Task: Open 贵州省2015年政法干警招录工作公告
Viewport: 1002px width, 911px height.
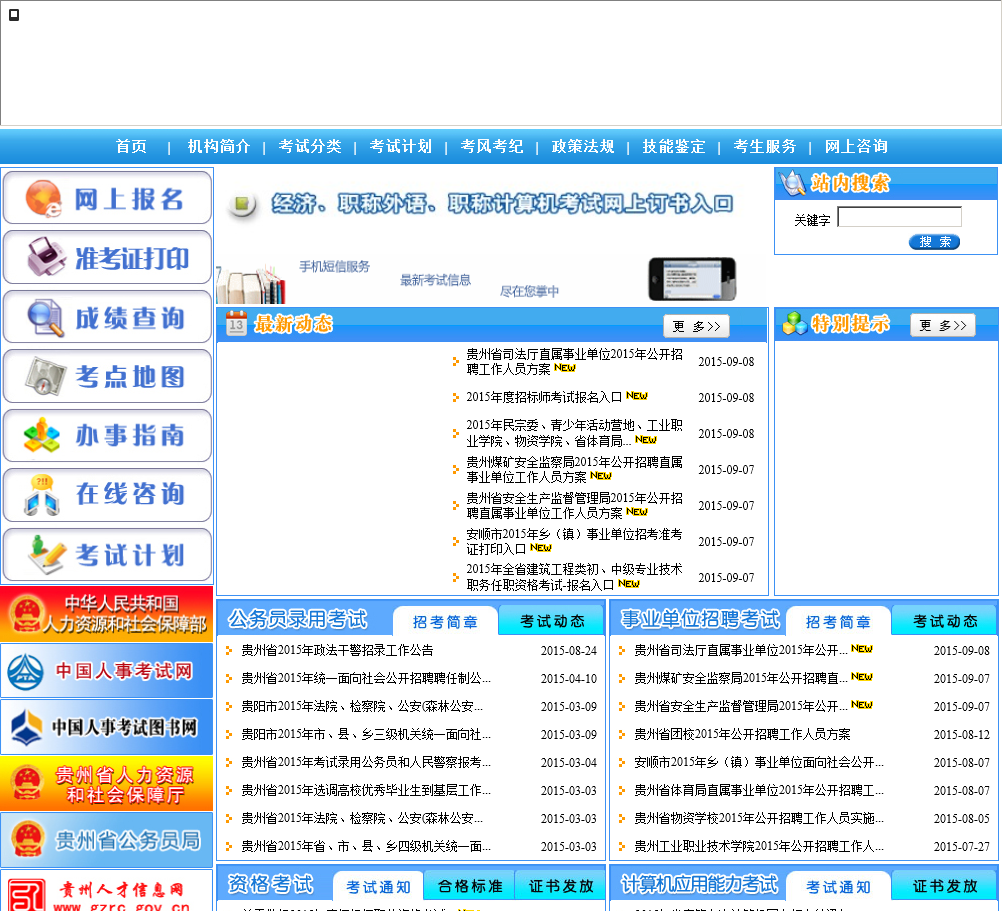Action: point(337,650)
